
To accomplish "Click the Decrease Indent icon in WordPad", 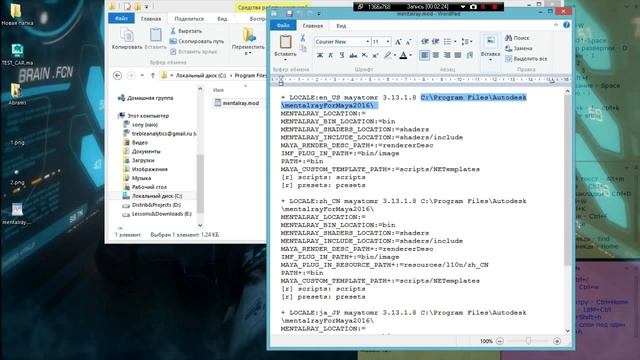I will point(425,42).
